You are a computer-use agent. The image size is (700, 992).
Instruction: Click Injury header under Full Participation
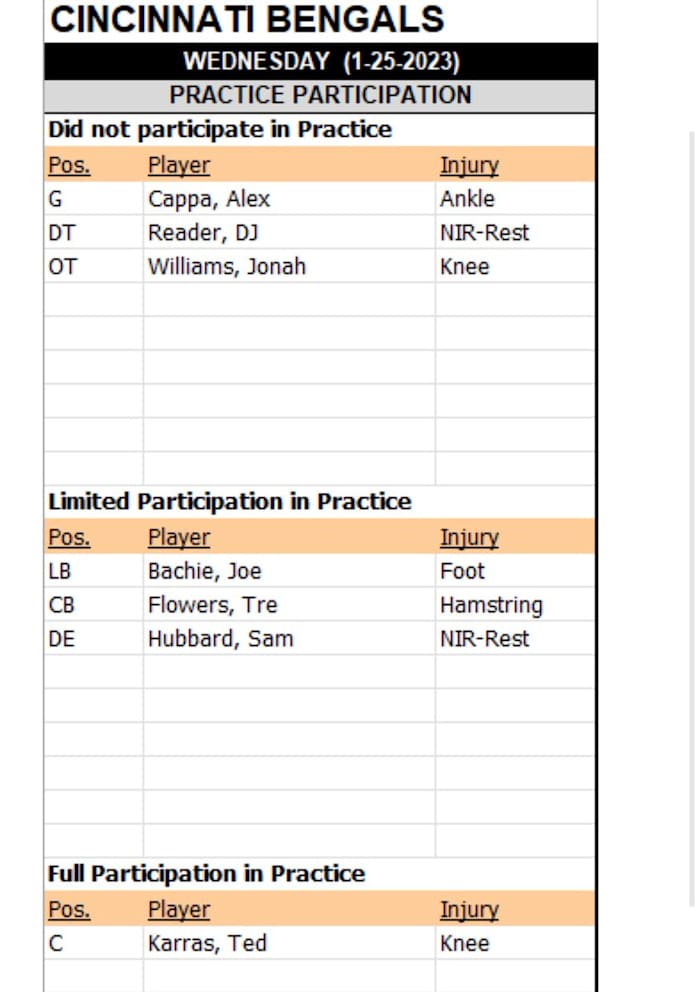(469, 909)
